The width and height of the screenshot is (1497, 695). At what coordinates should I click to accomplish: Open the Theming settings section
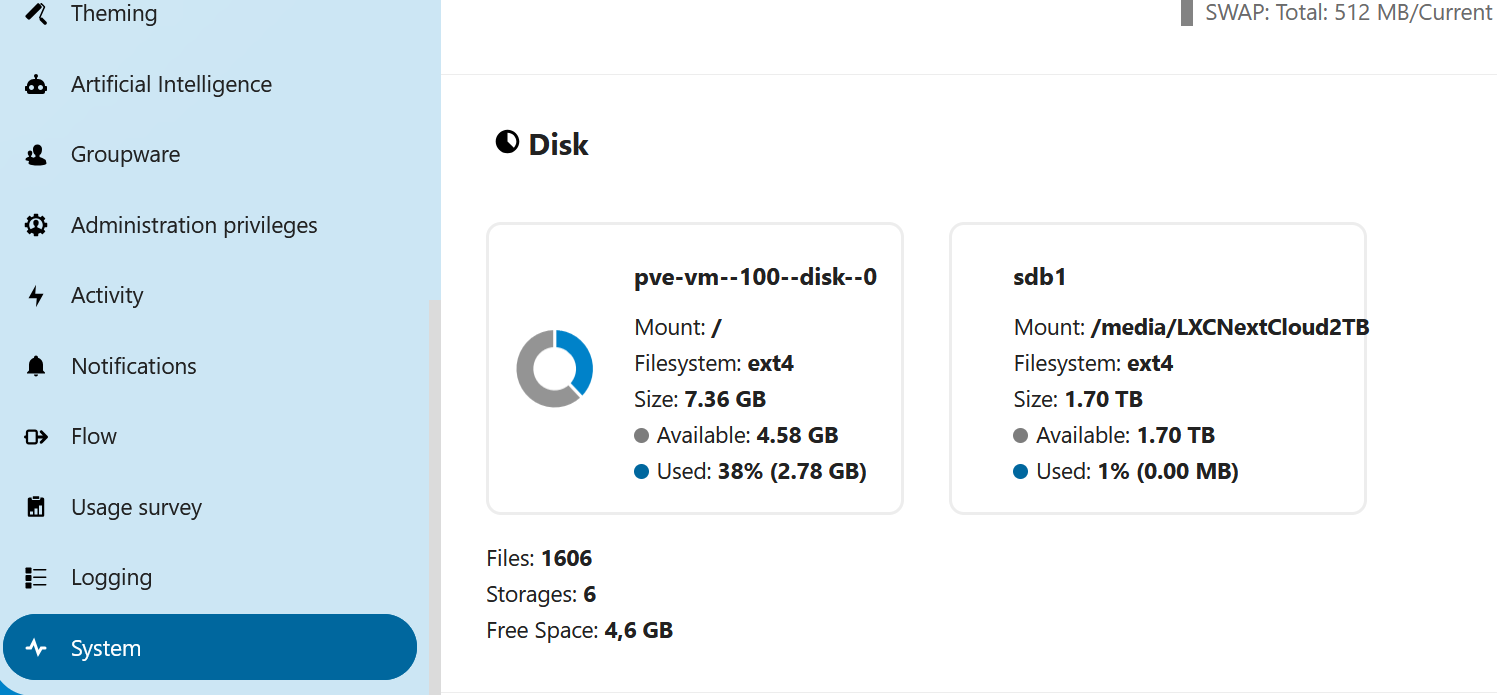point(114,14)
